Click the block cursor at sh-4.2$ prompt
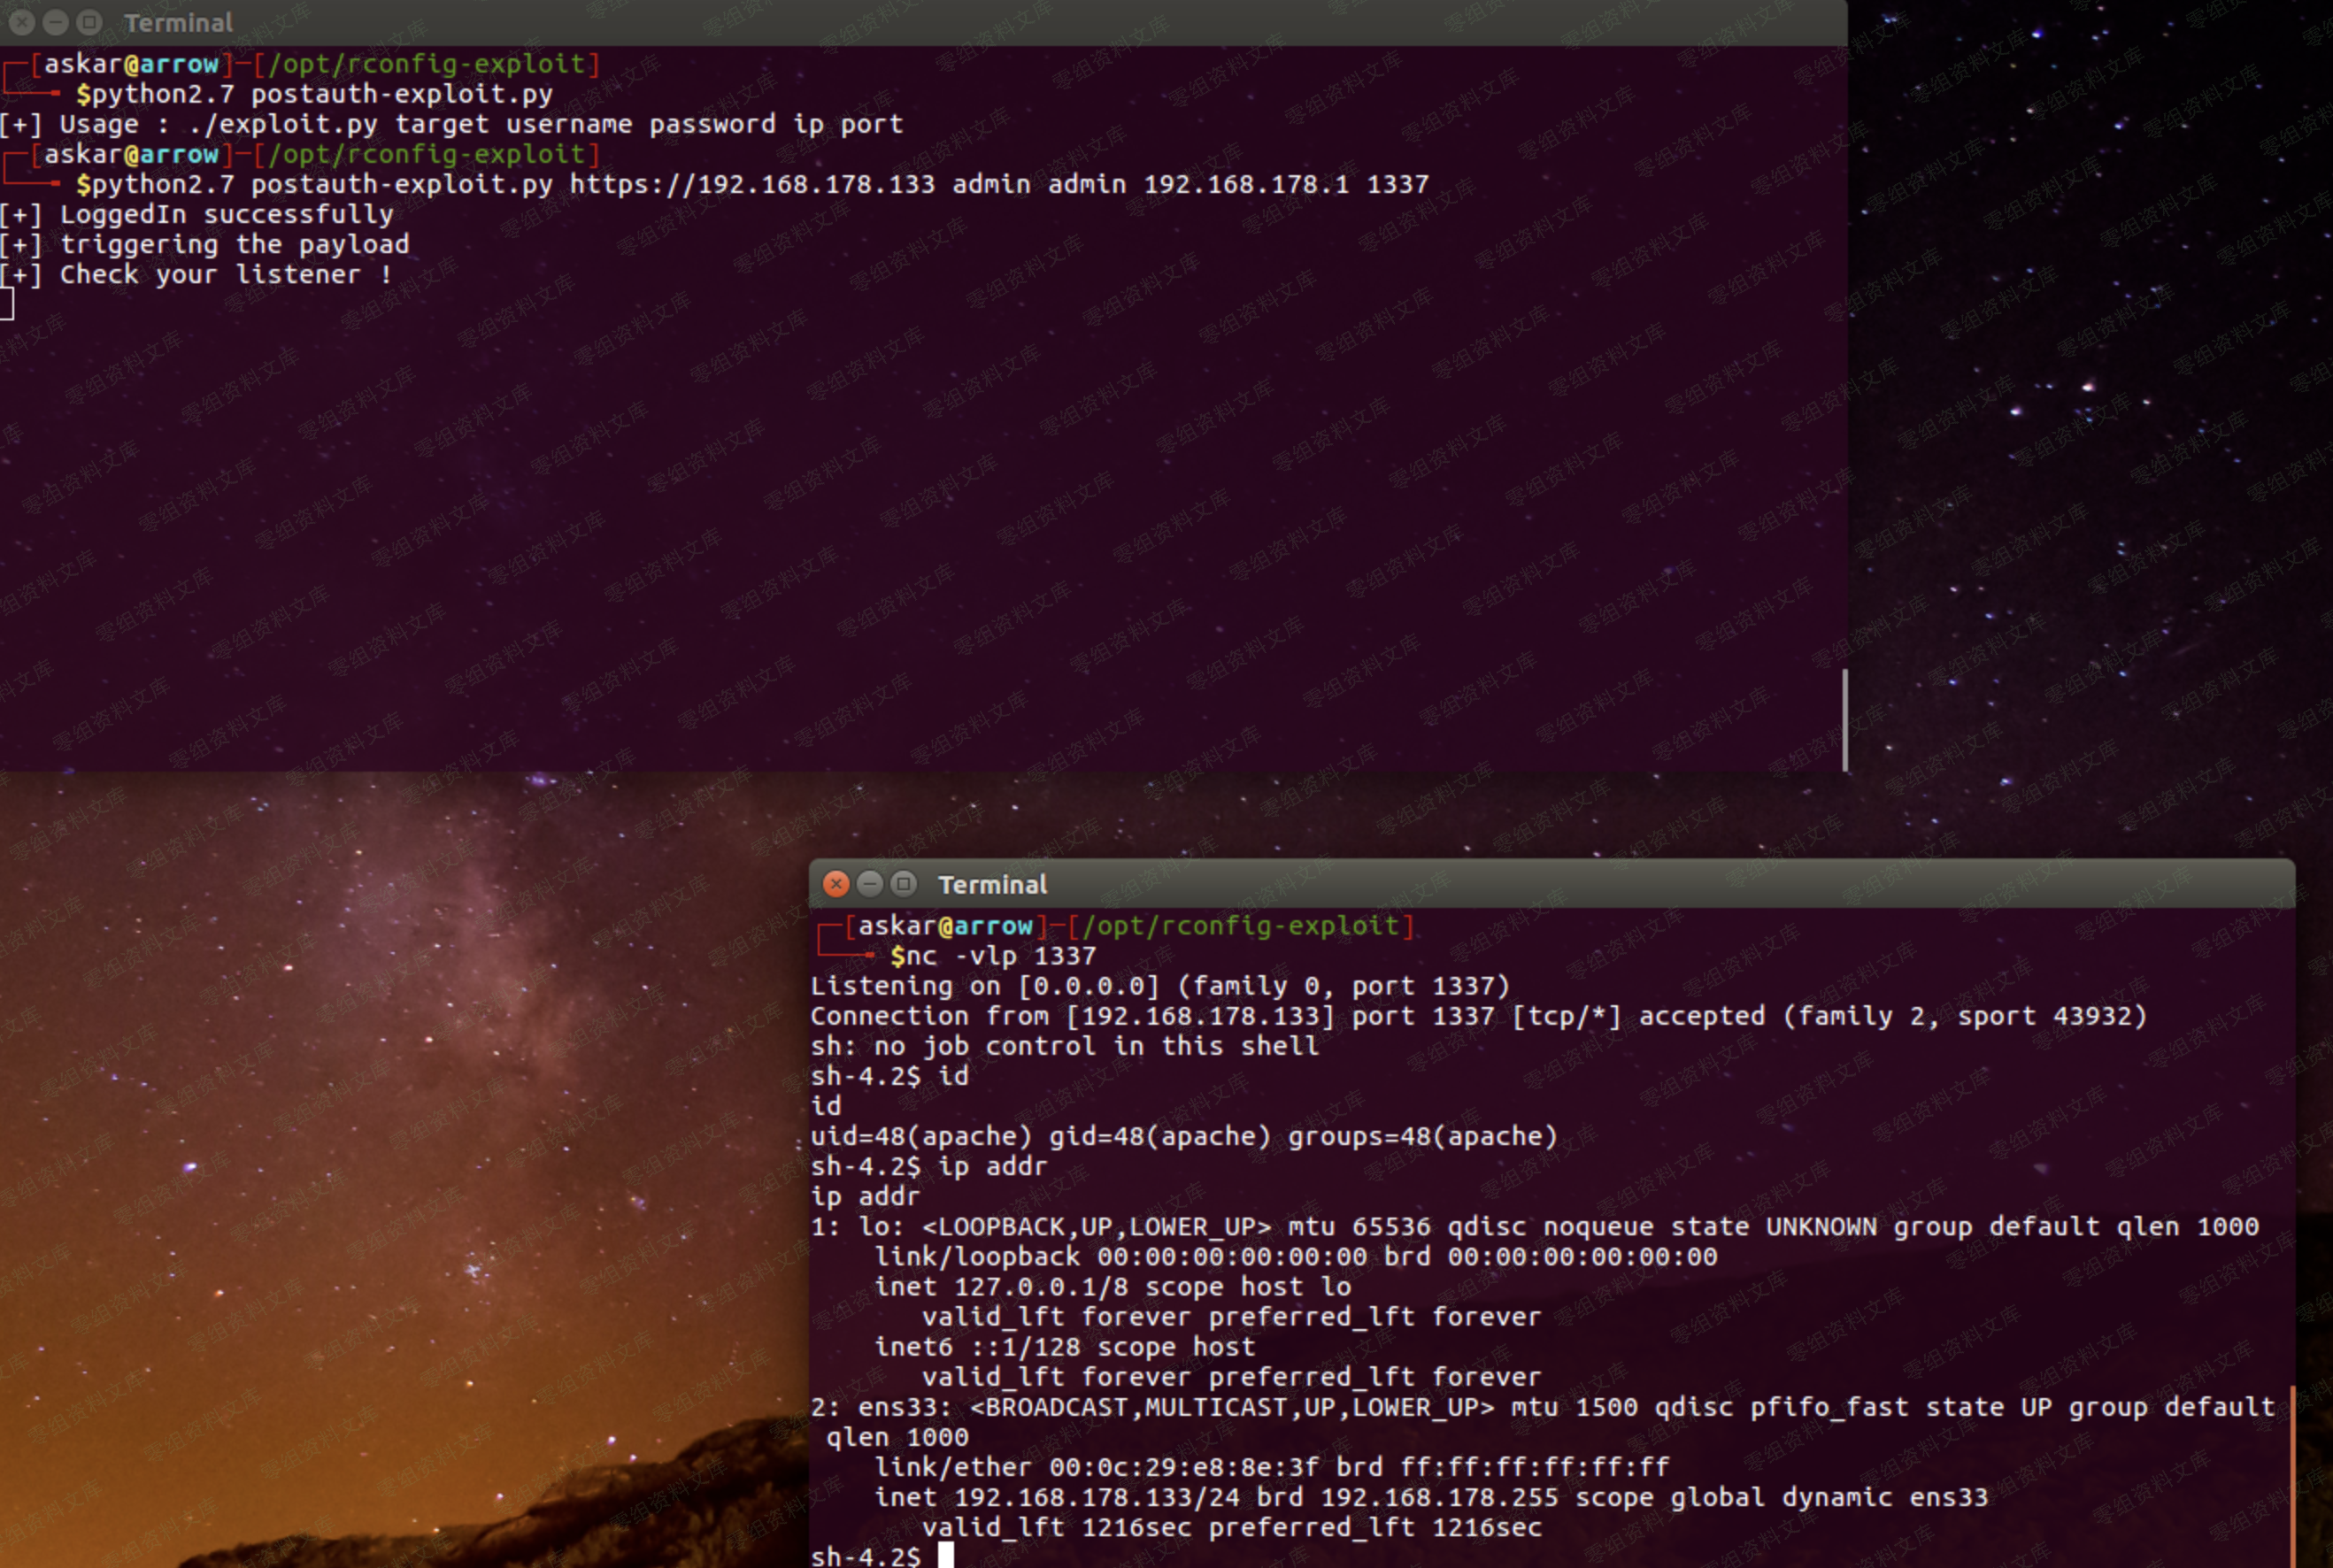 coord(946,1555)
